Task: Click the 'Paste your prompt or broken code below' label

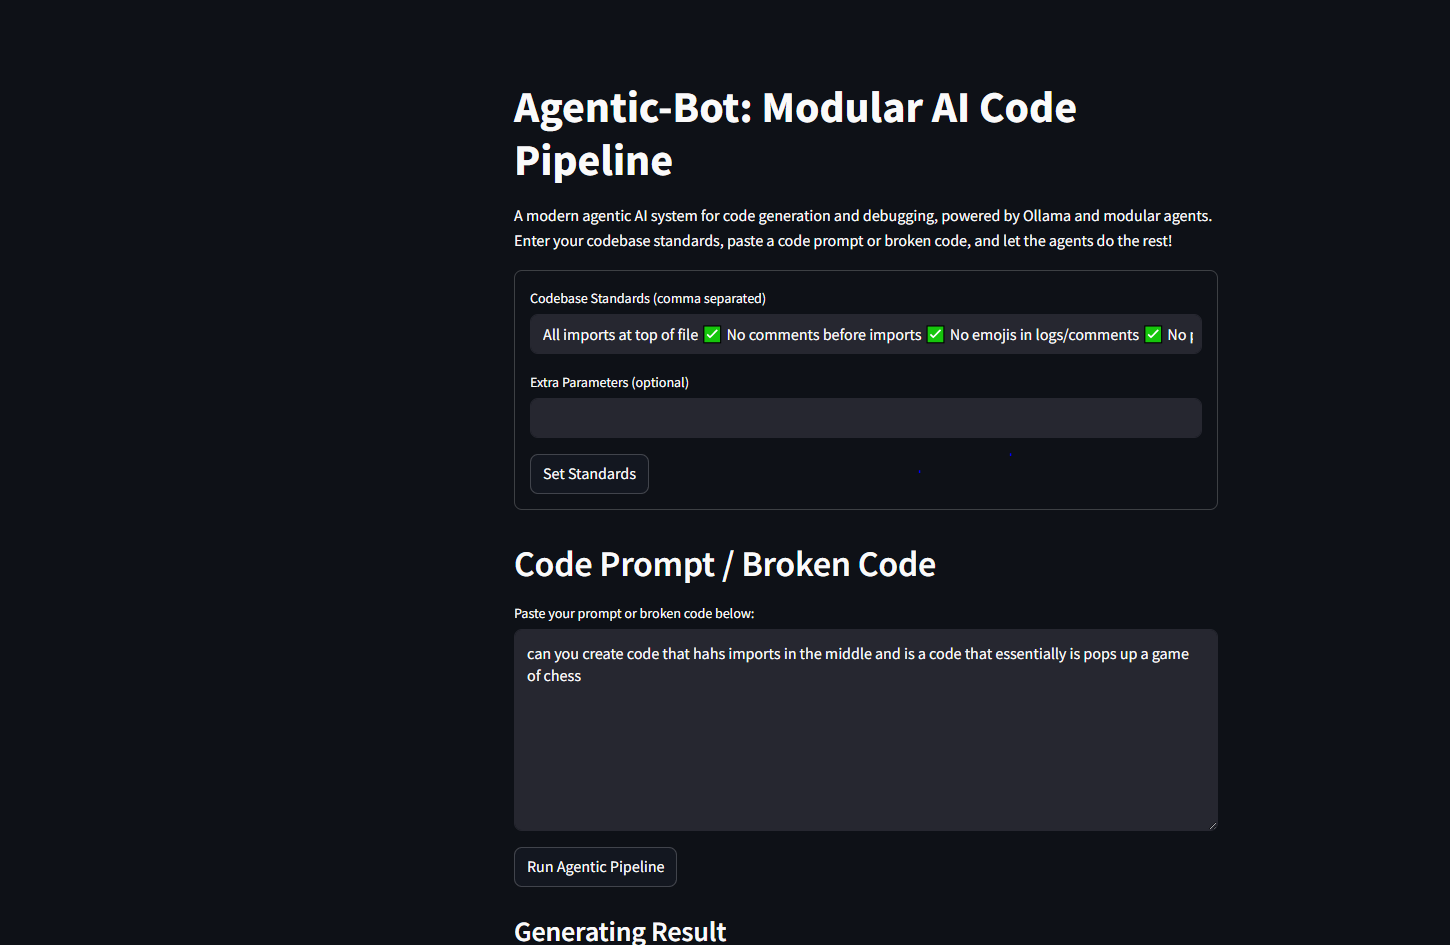Action: click(x=634, y=613)
